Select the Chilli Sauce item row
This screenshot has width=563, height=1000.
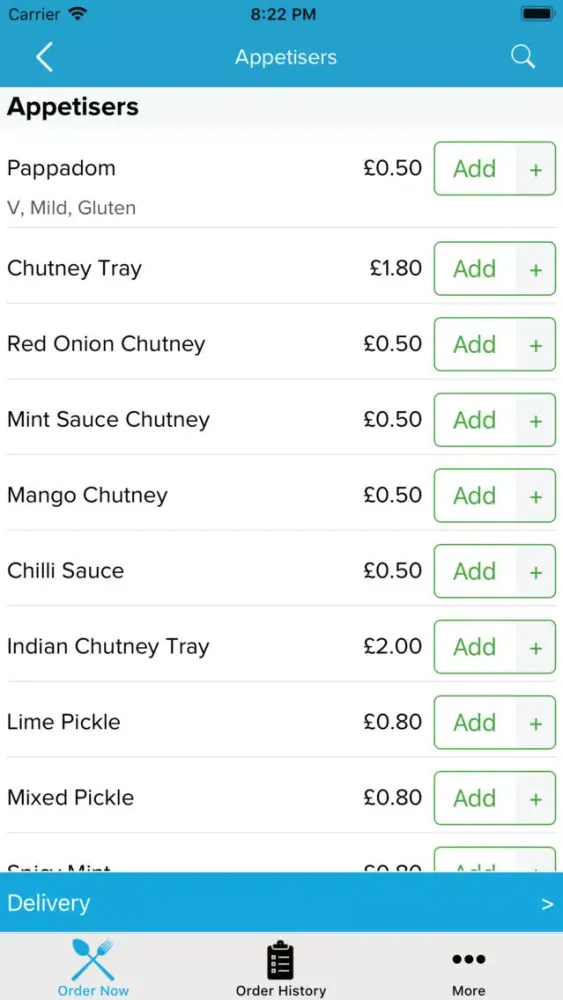281,568
